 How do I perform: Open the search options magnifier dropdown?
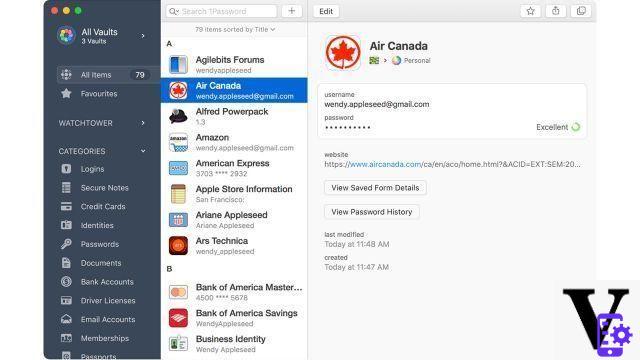(x=174, y=11)
